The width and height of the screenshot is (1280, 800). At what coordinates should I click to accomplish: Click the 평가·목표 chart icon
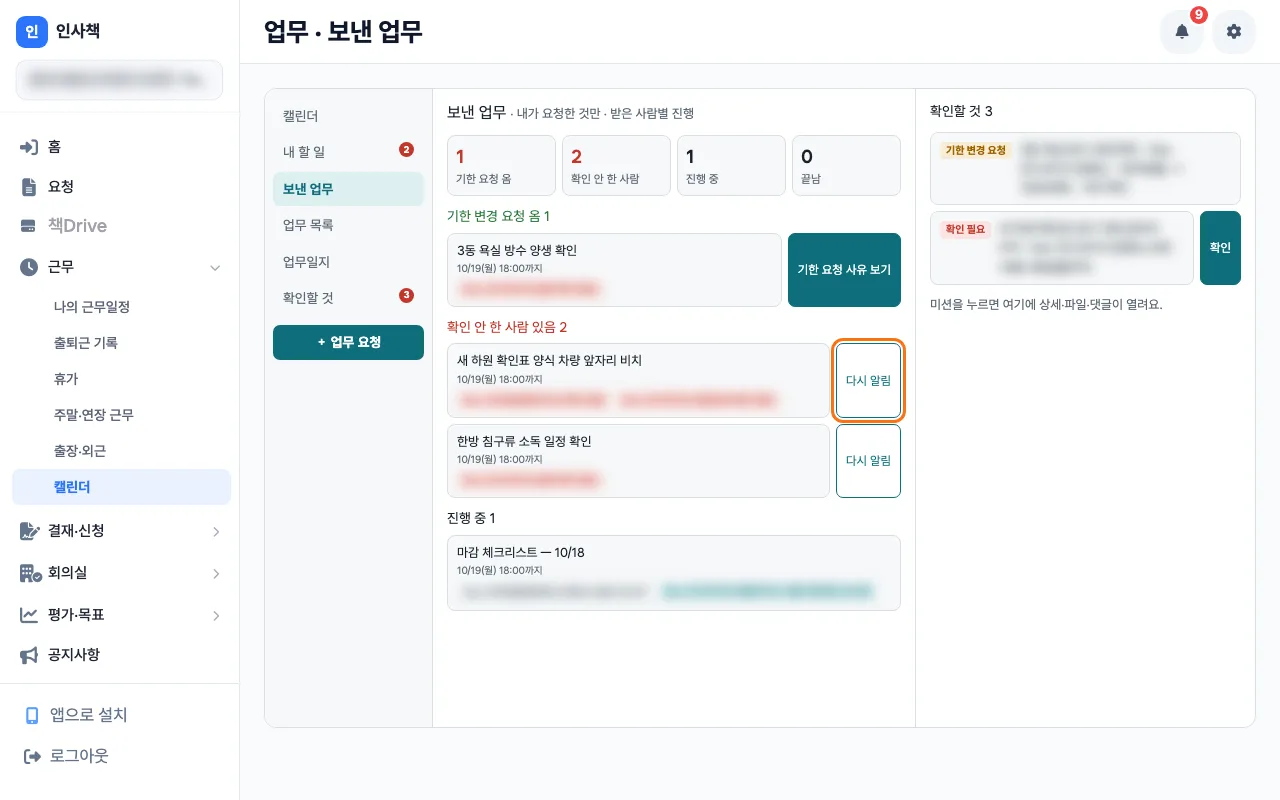click(x=29, y=615)
